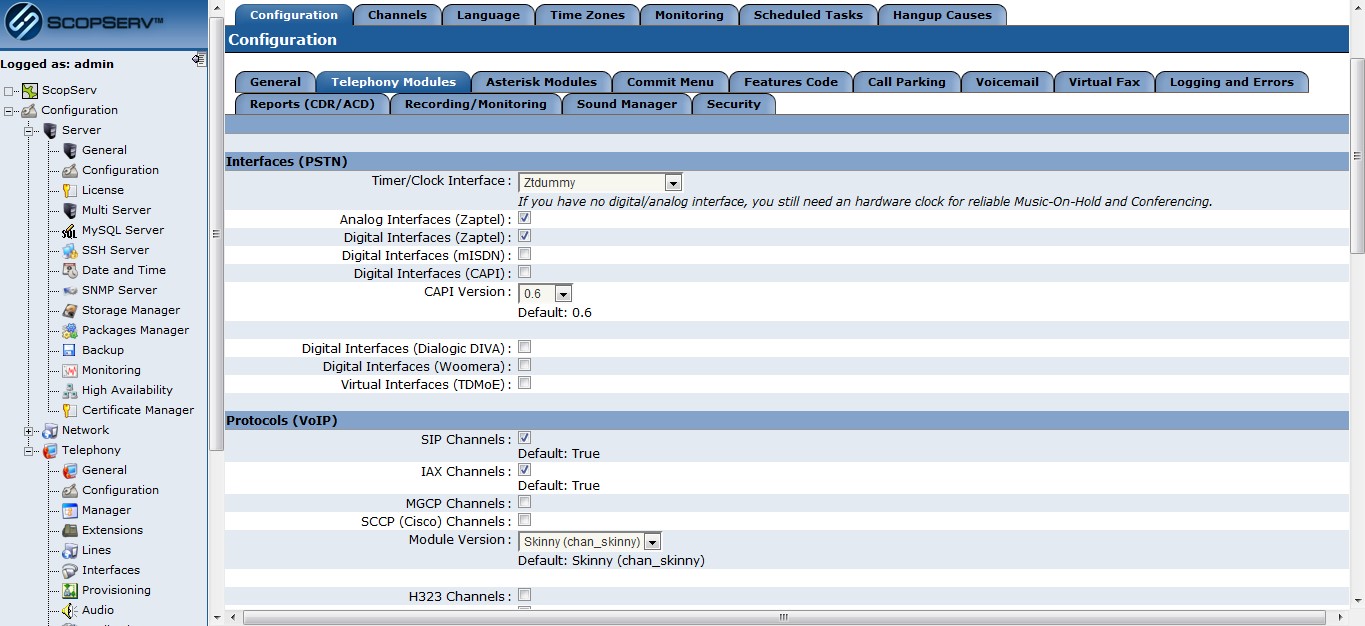Switch to the Asterisk Modules tab

click(x=541, y=82)
